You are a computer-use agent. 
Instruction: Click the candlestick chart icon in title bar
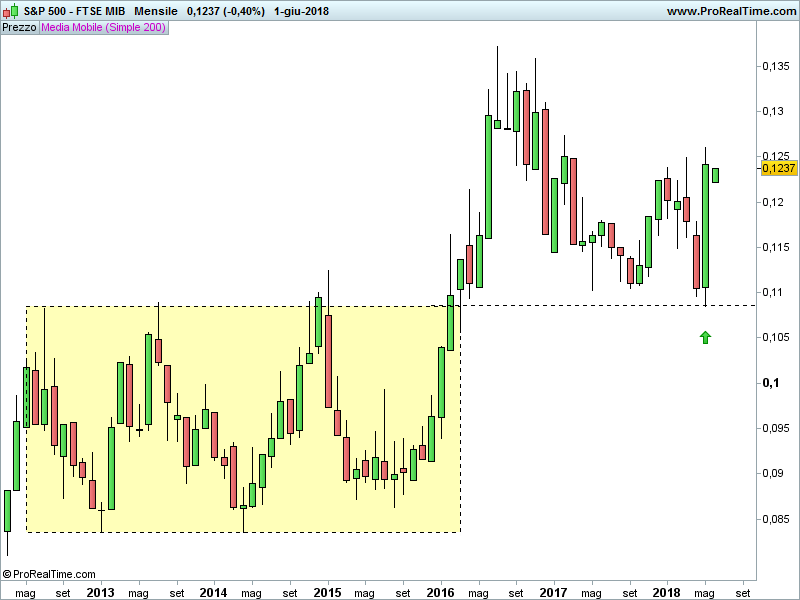click(10, 11)
